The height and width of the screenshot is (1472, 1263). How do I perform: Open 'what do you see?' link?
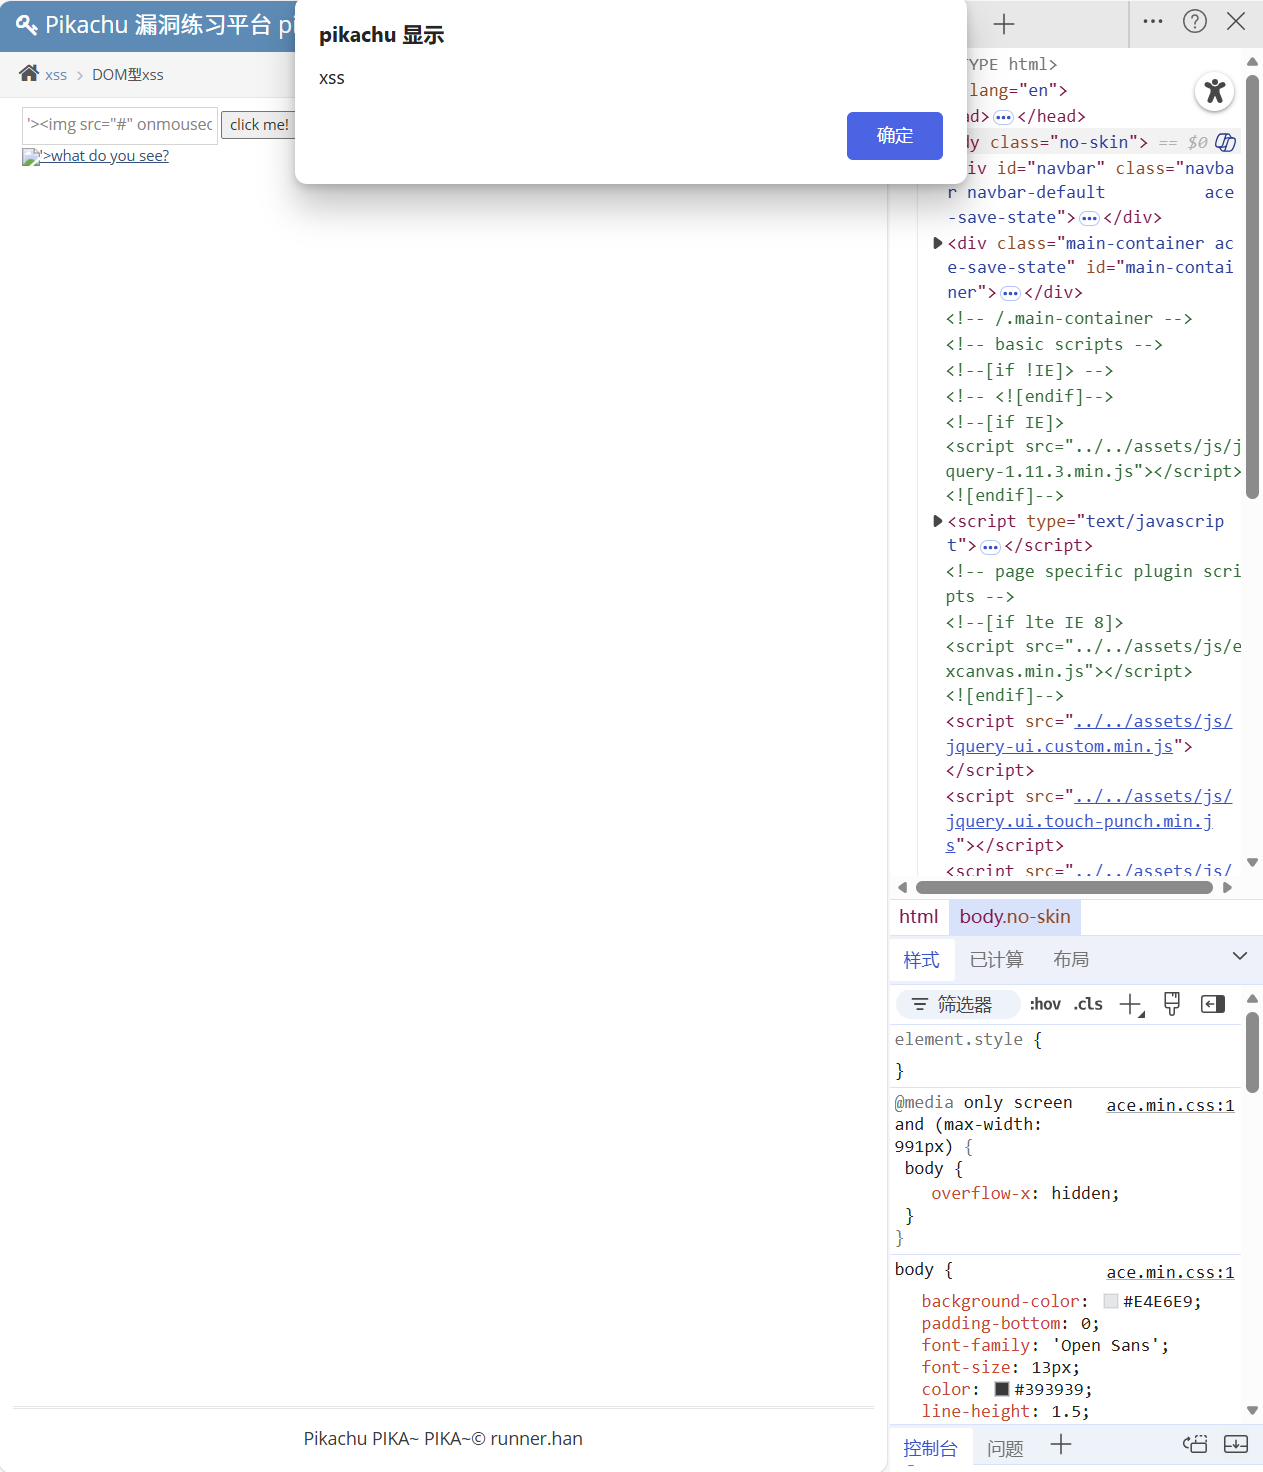point(109,156)
